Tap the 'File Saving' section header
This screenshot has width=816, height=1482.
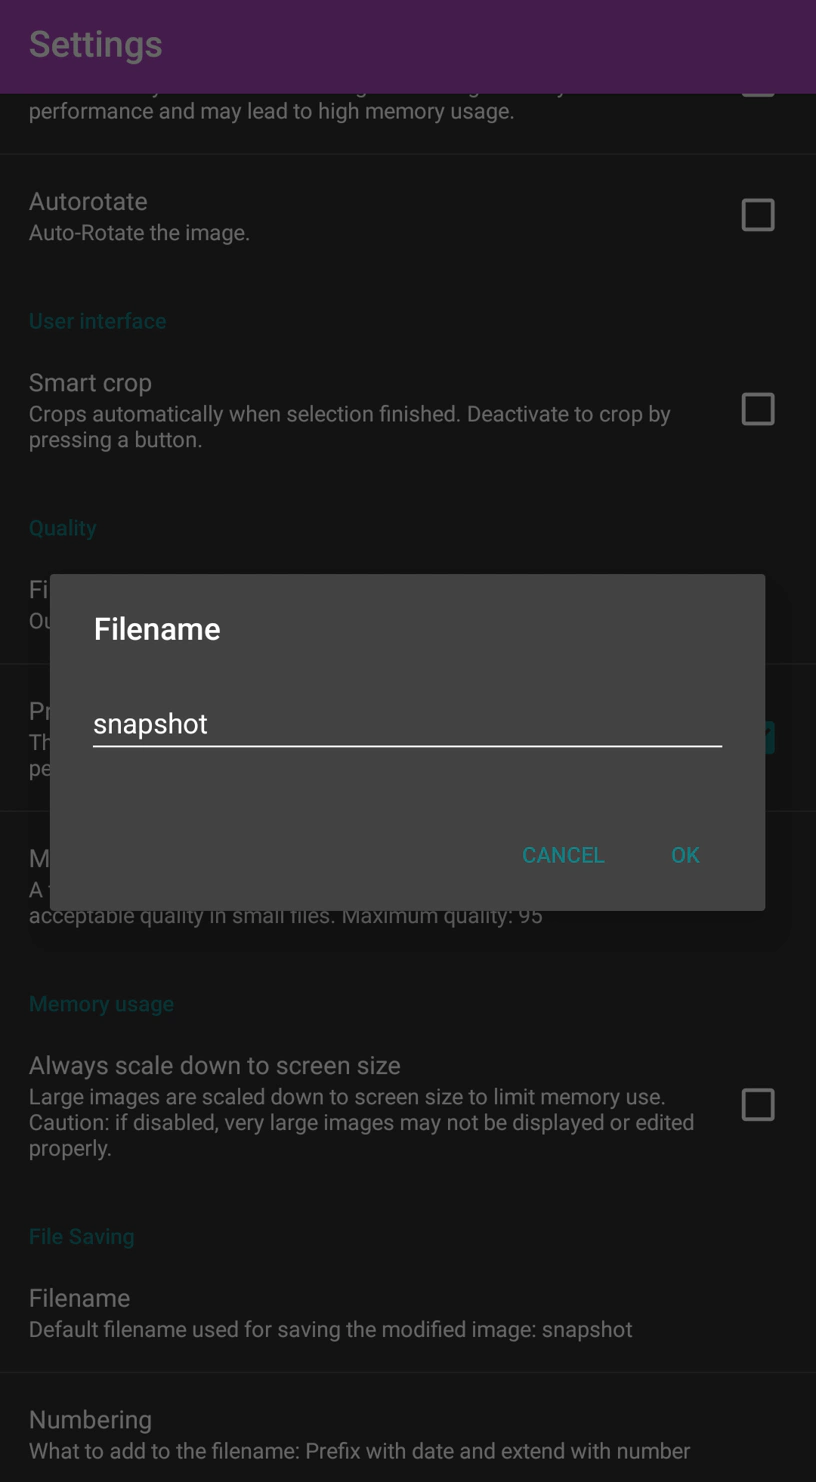pos(82,1237)
